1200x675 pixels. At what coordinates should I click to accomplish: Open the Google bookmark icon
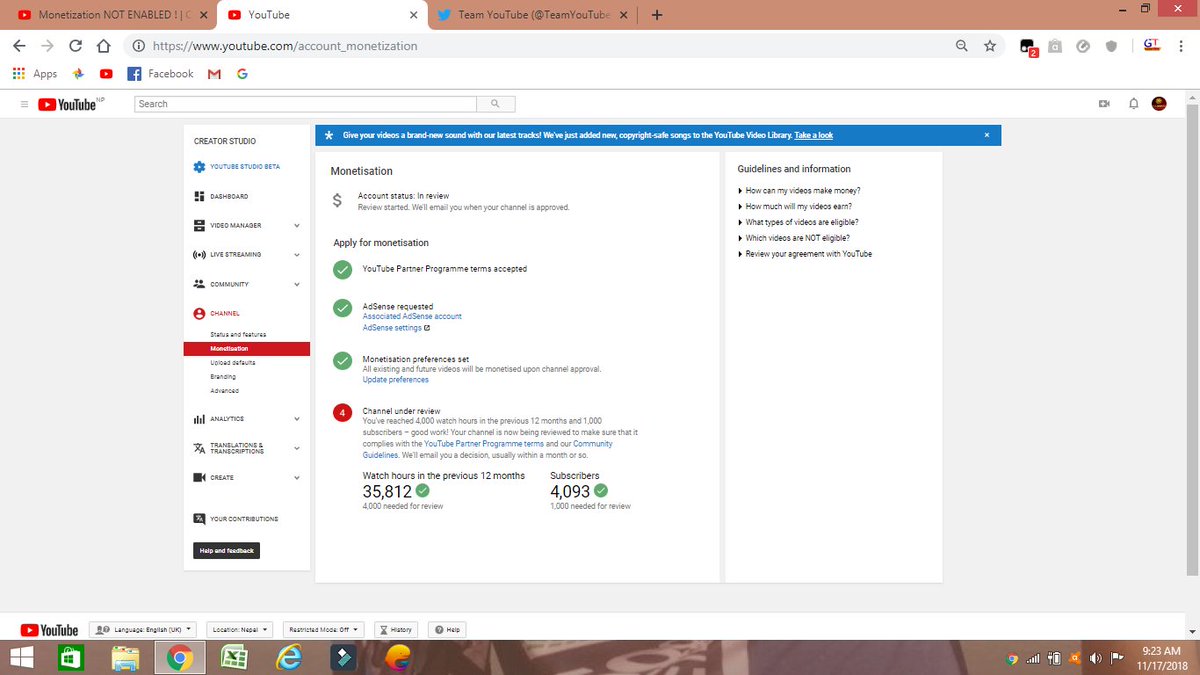[x=242, y=74]
